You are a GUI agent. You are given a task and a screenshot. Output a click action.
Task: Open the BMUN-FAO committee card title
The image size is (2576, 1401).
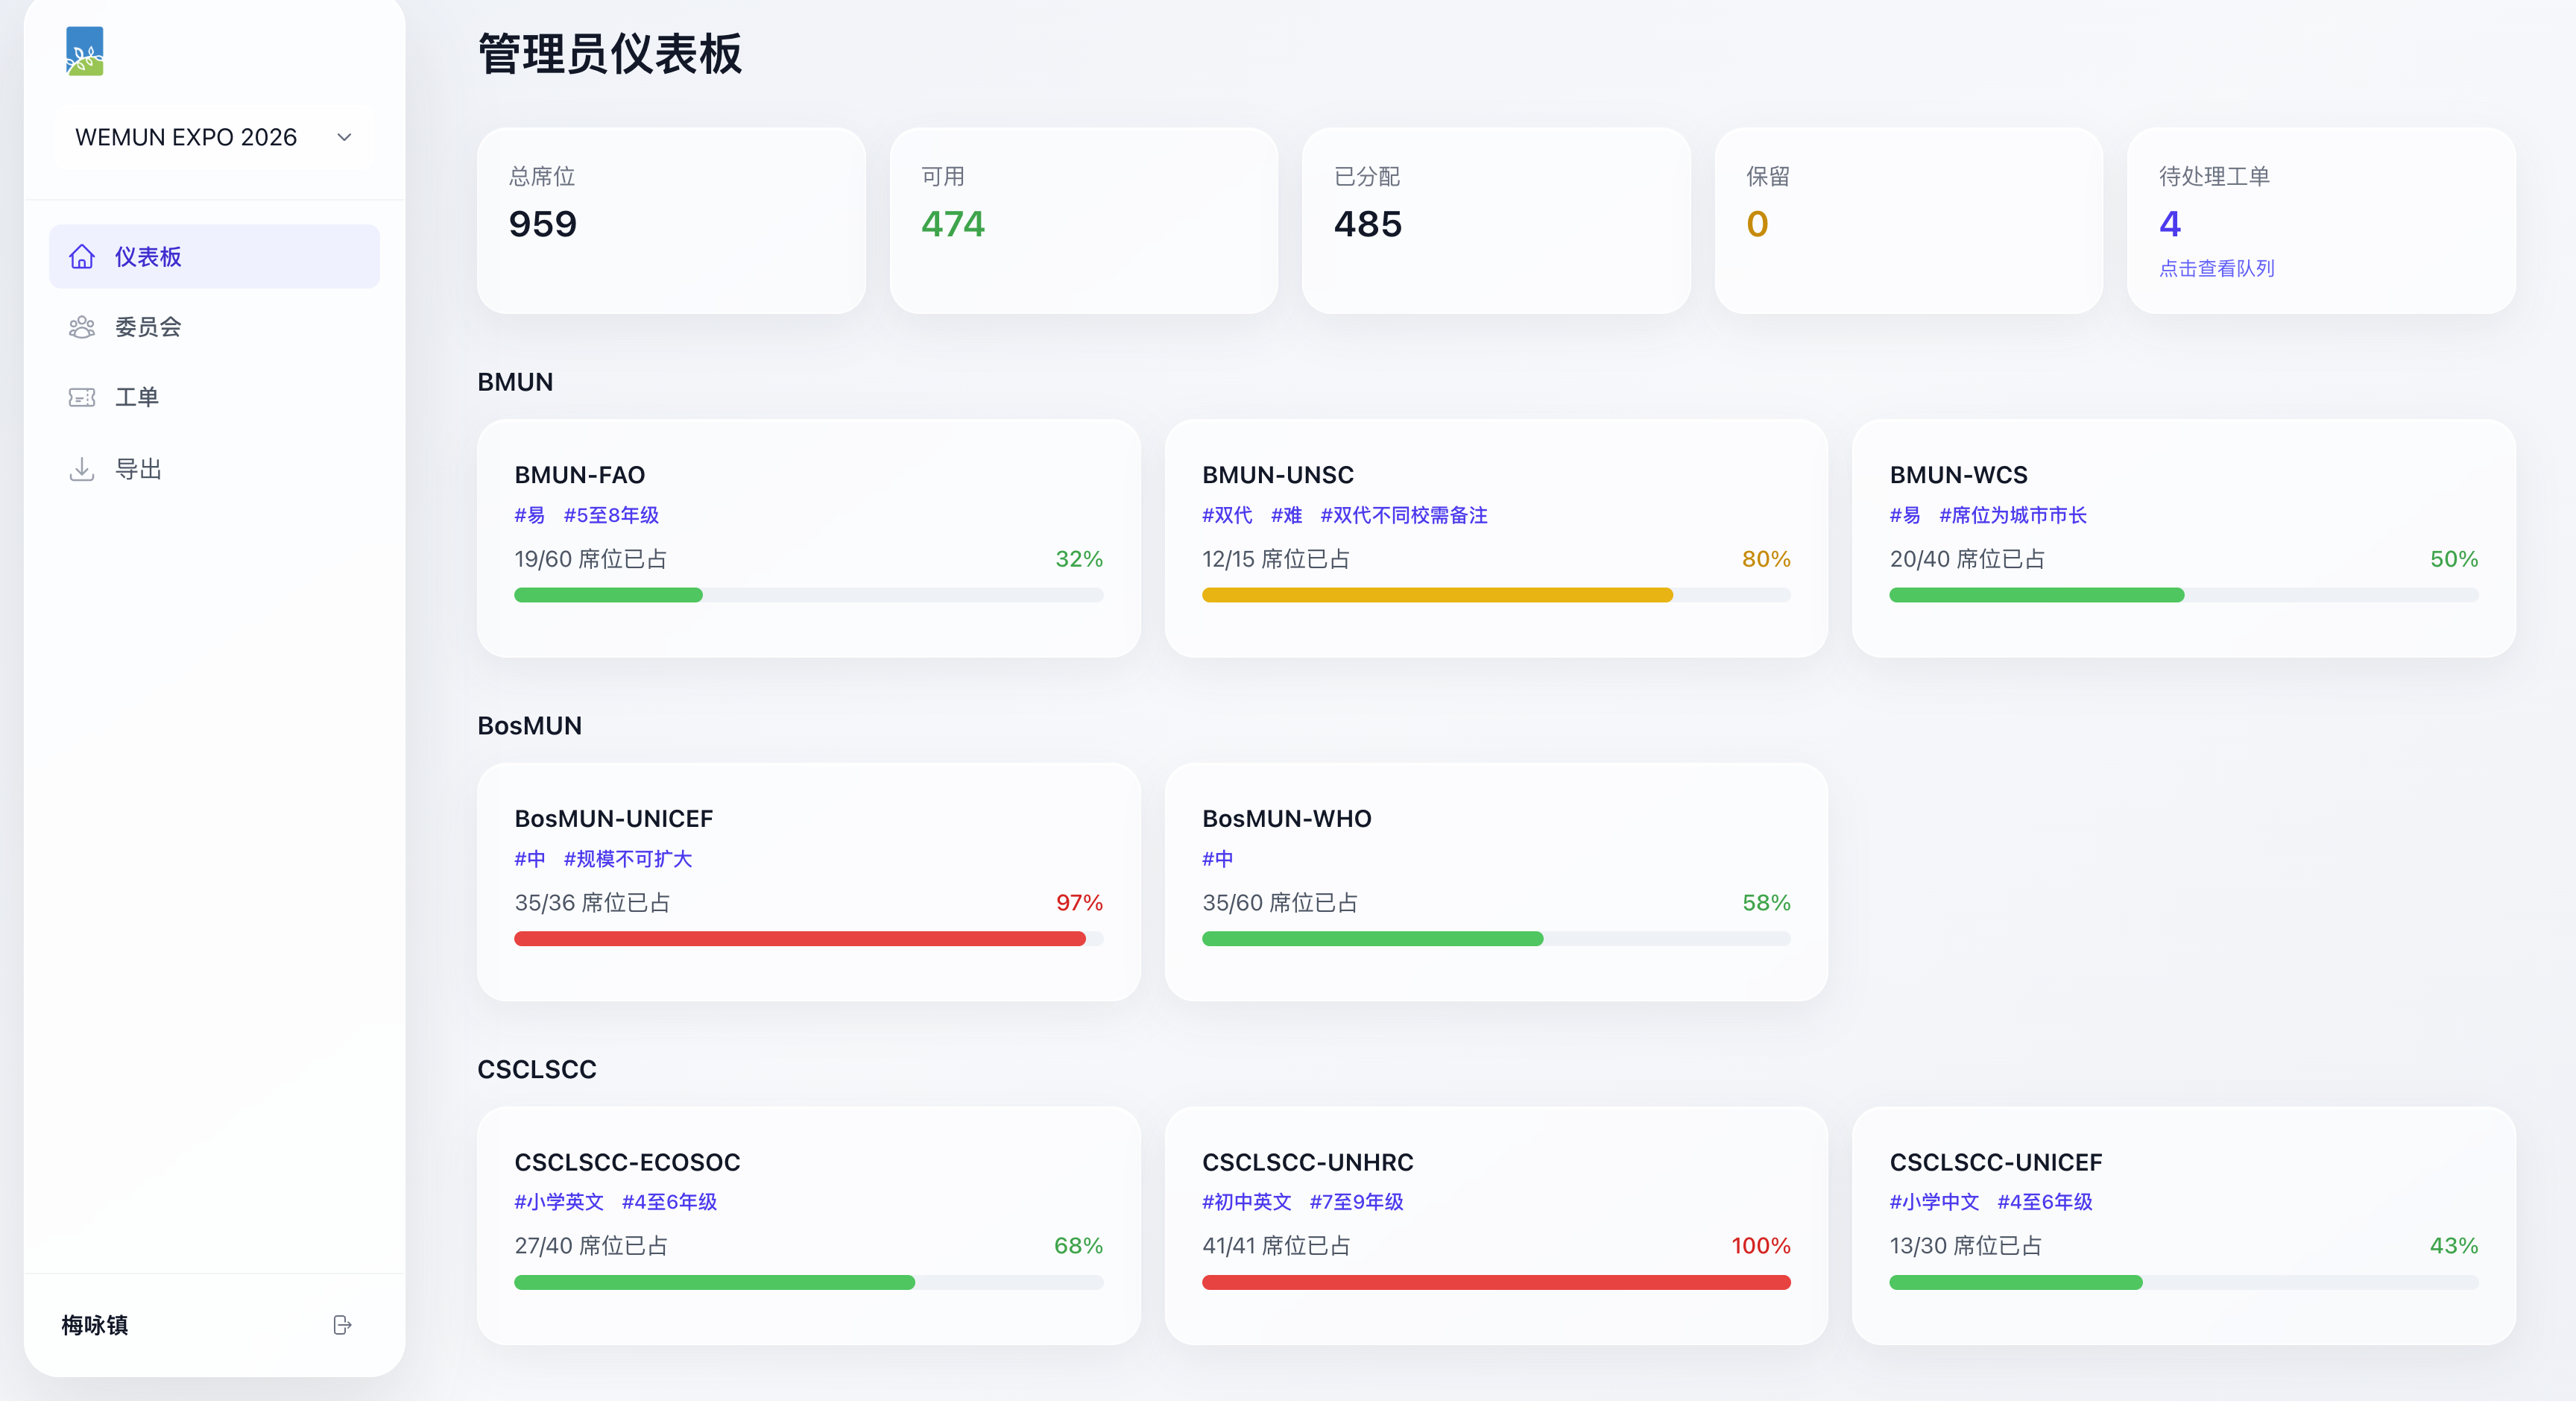pyautogui.click(x=580, y=475)
